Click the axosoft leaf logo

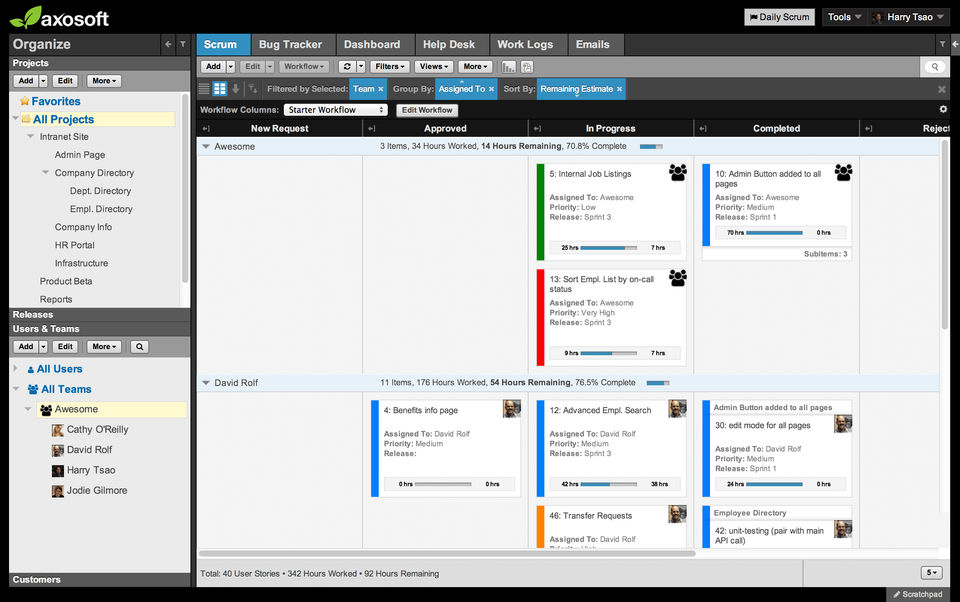coord(26,17)
